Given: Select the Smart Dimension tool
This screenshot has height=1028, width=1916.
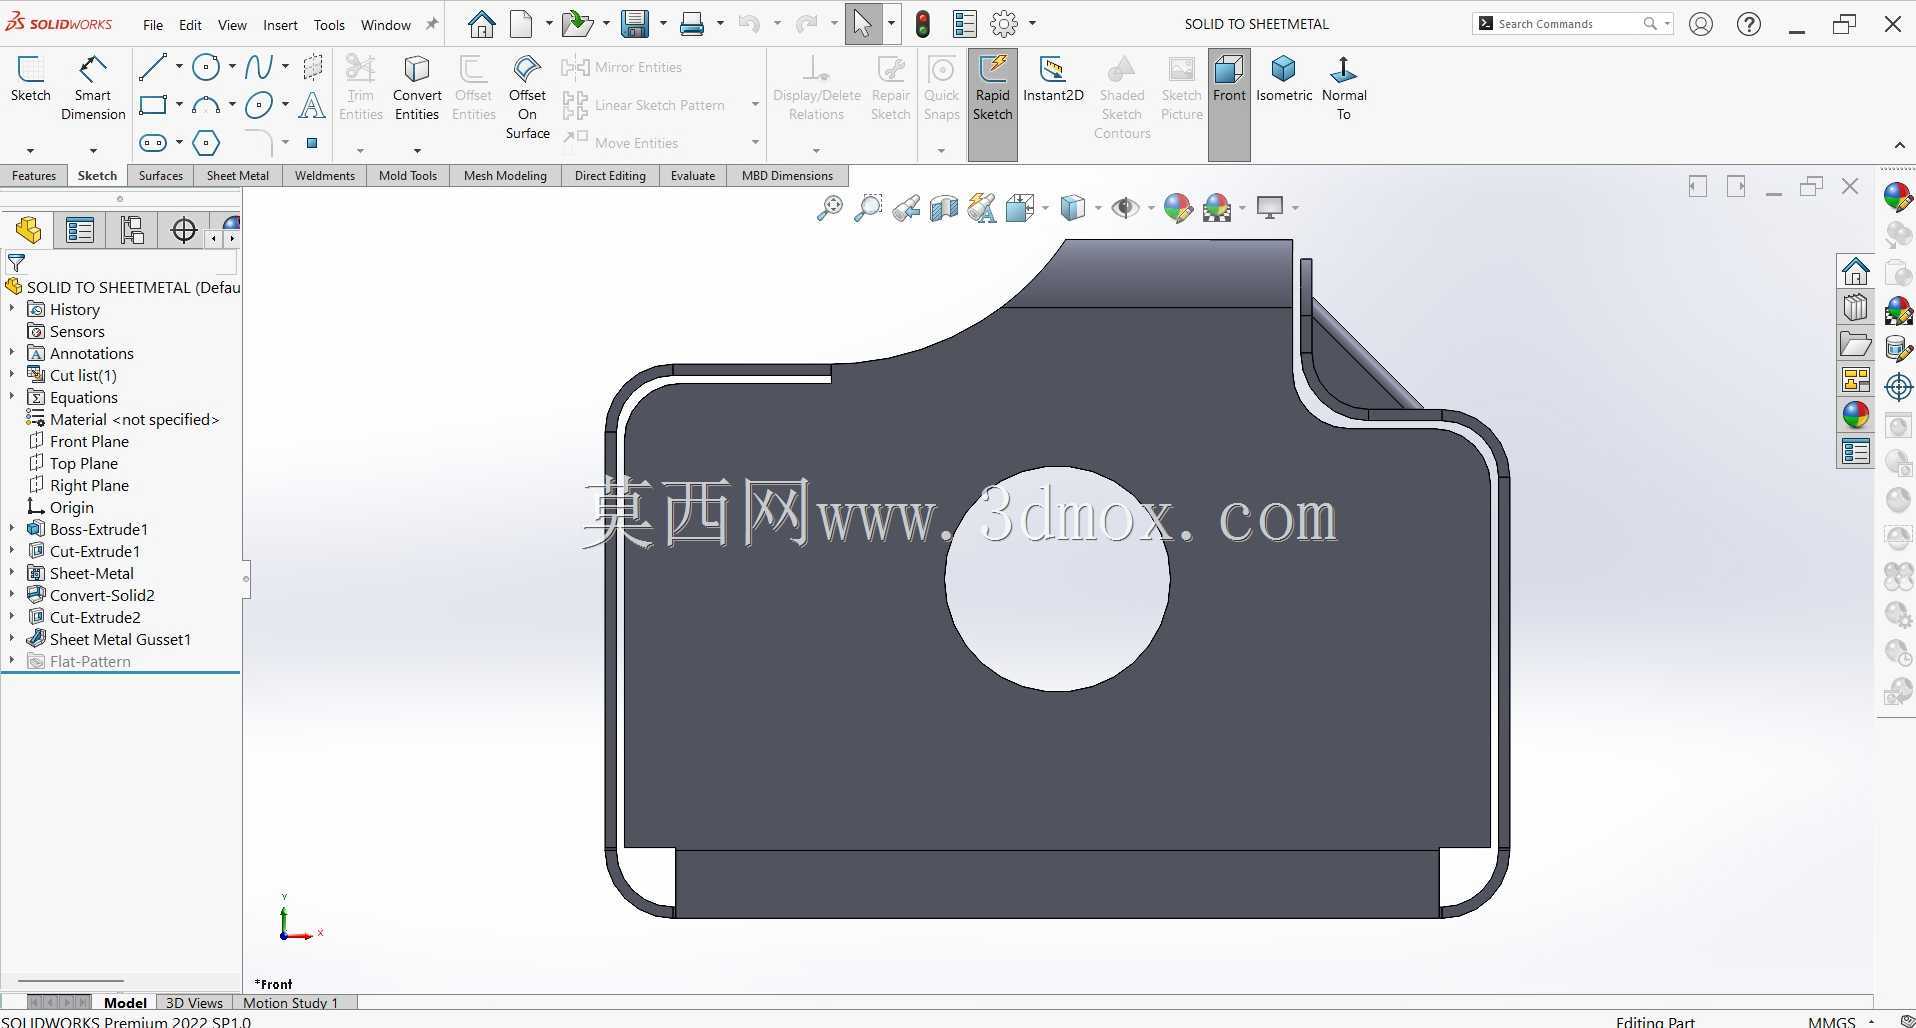Looking at the screenshot, I should (93, 88).
